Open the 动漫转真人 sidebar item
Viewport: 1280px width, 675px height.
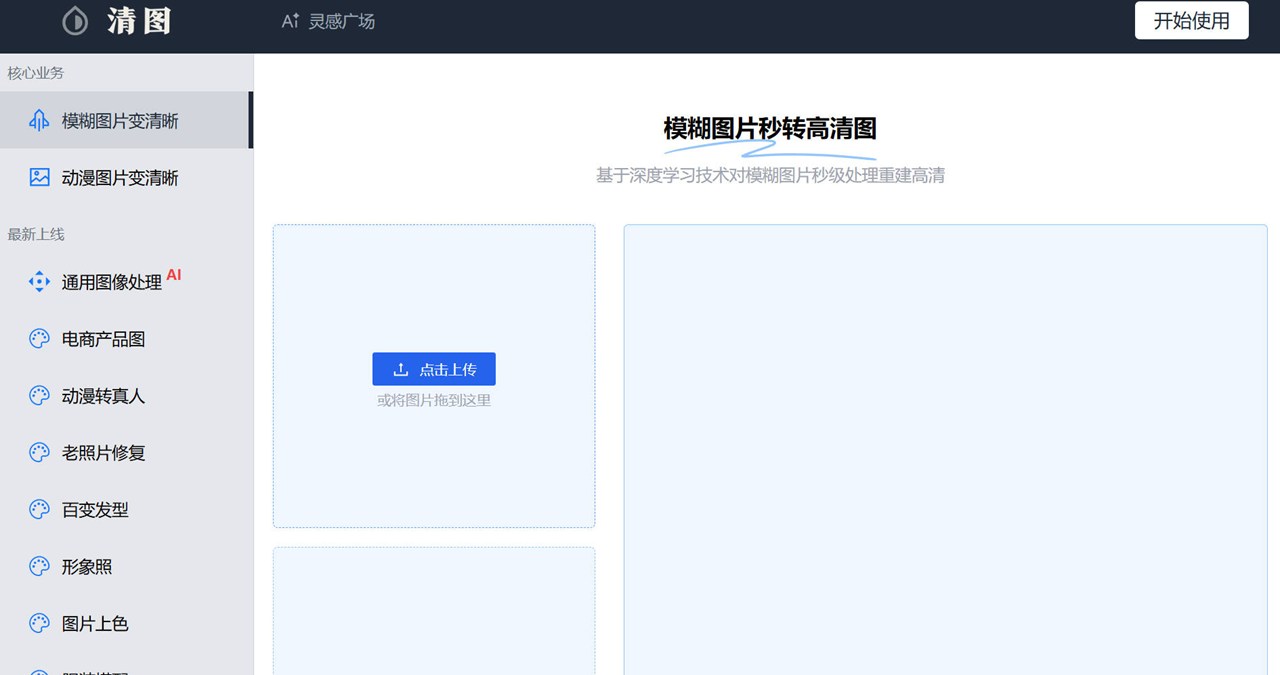pyautogui.click(x=126, y=396)
